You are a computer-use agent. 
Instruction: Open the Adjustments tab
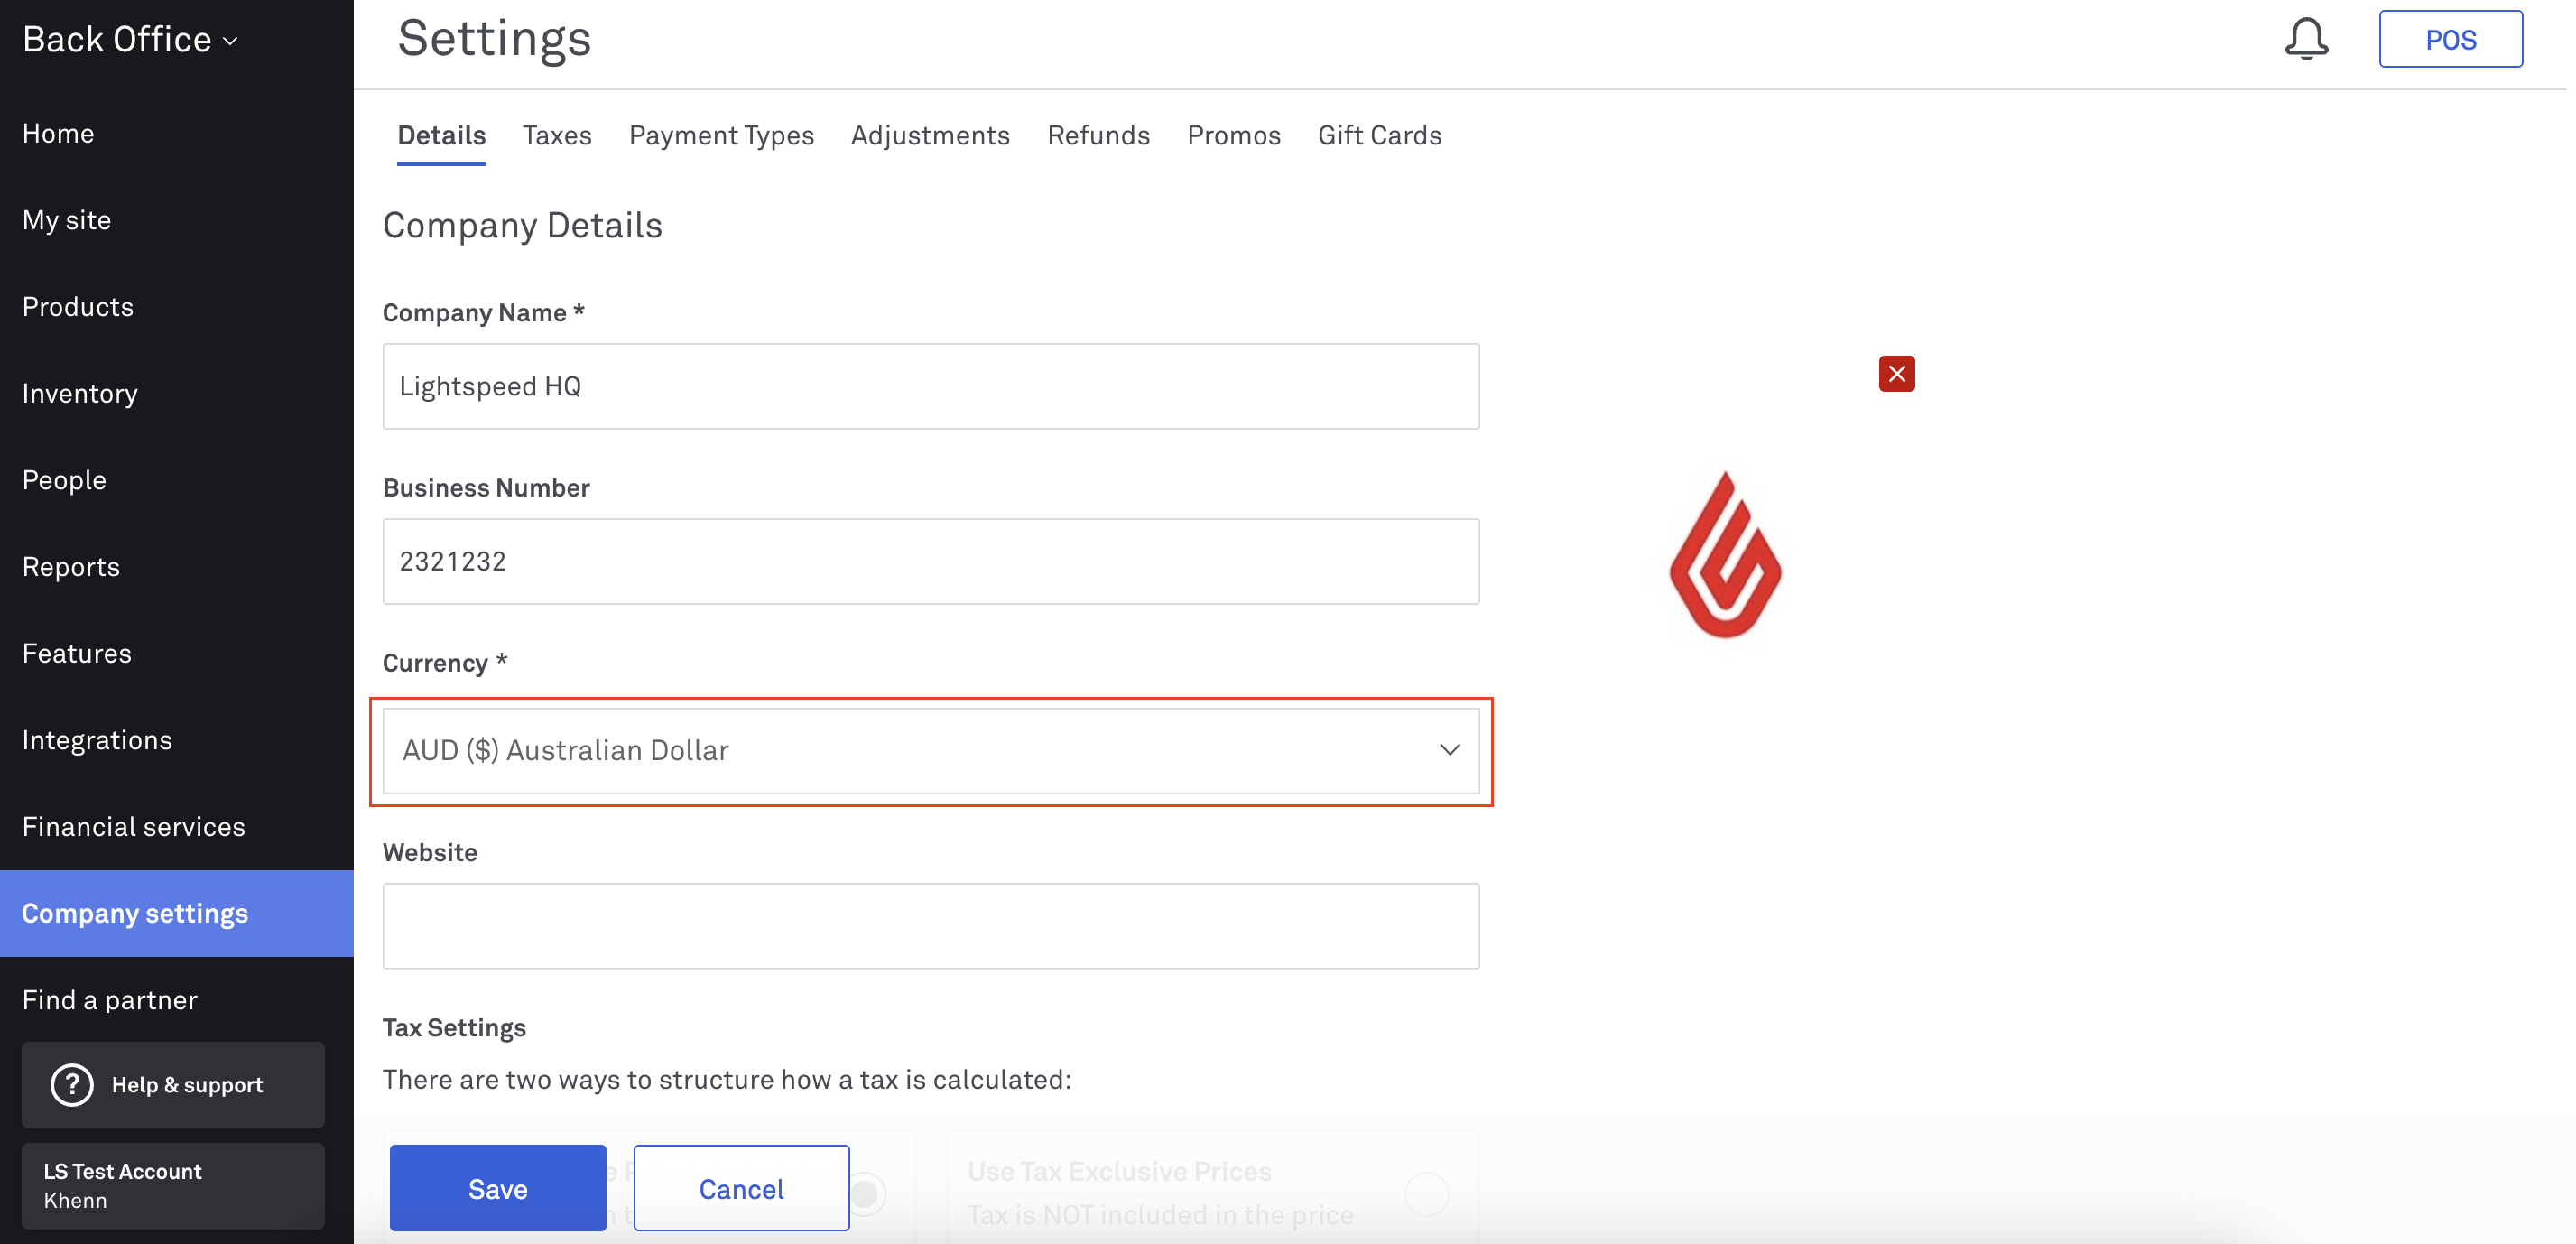(x=930, y=135)
